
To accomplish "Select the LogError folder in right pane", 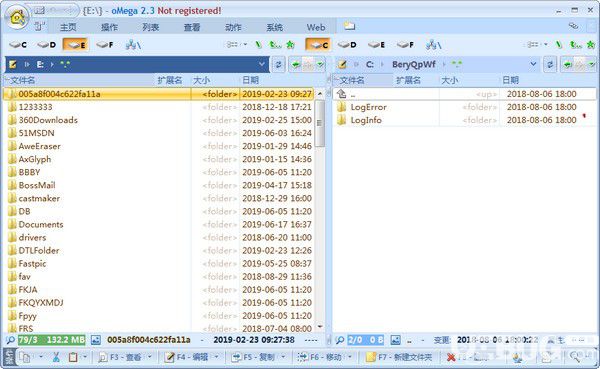I will [x=368, y=107].
